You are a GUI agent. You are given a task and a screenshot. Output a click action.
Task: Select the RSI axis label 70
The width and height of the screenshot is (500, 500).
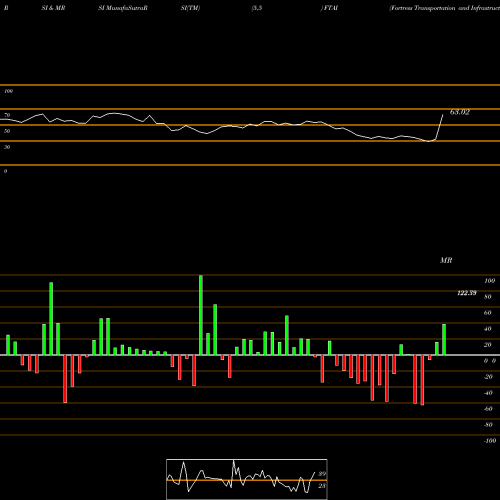(7, 115)
